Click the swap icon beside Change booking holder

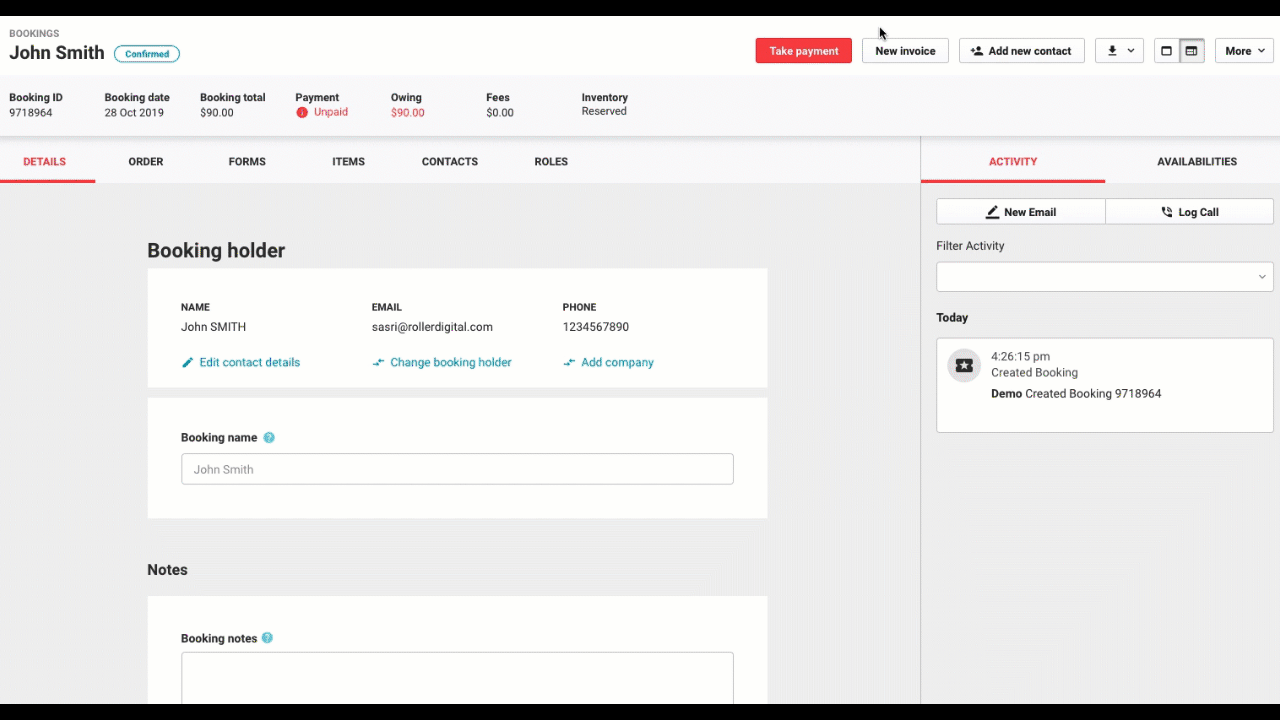click(378, 362)
